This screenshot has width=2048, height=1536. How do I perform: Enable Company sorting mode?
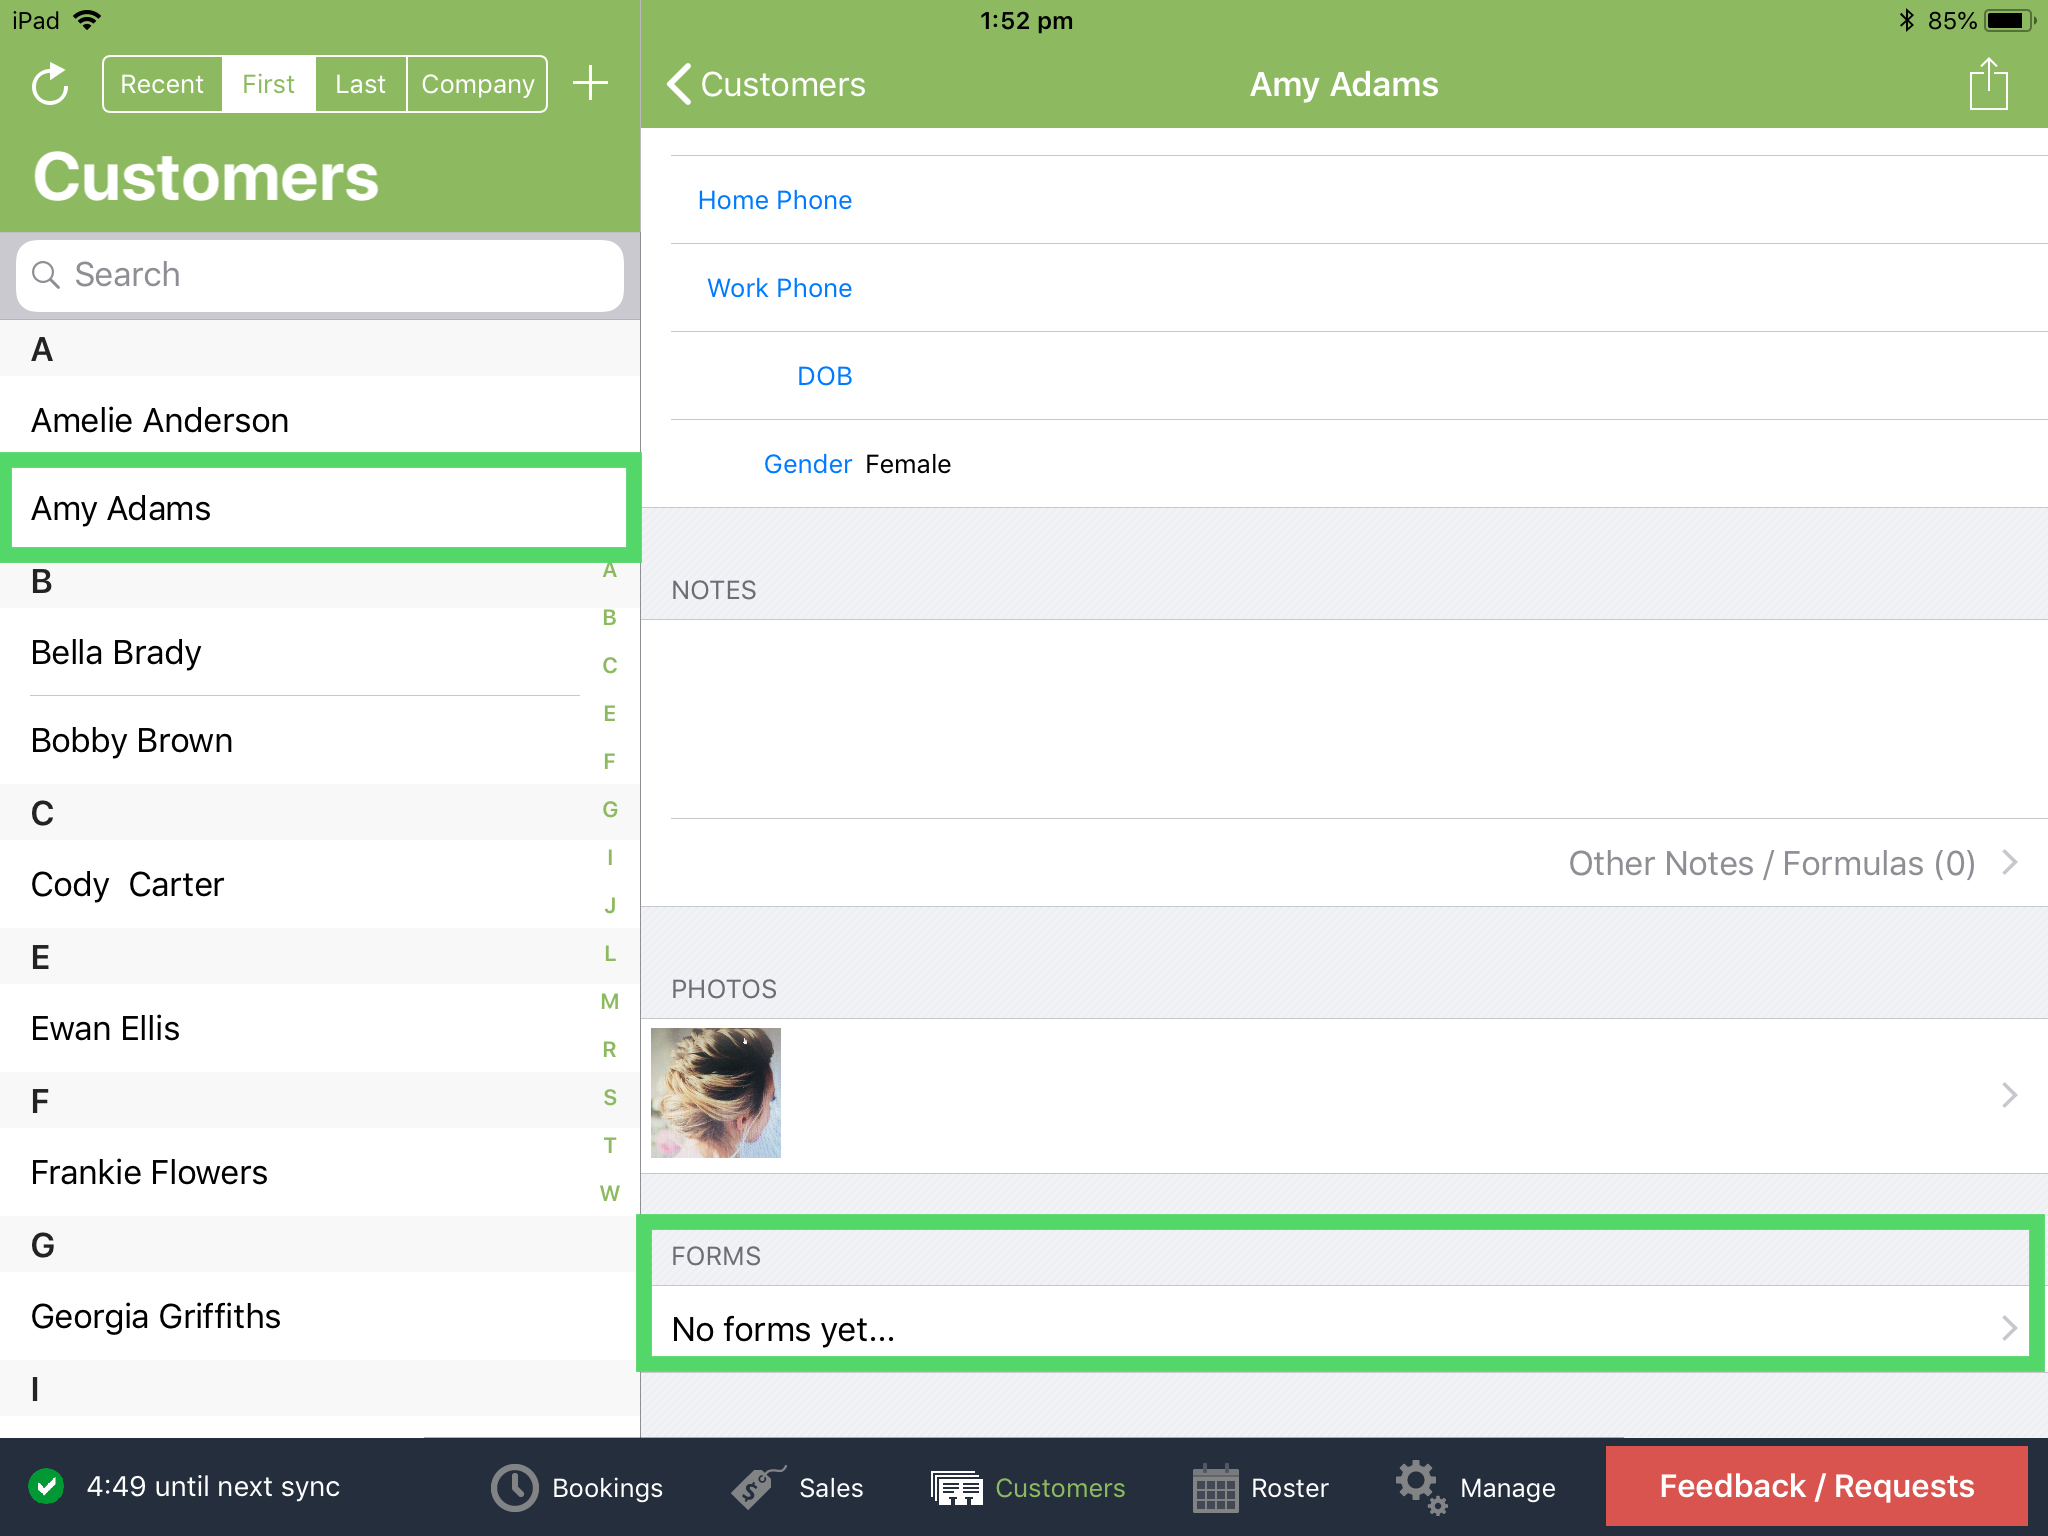(477, 83)
